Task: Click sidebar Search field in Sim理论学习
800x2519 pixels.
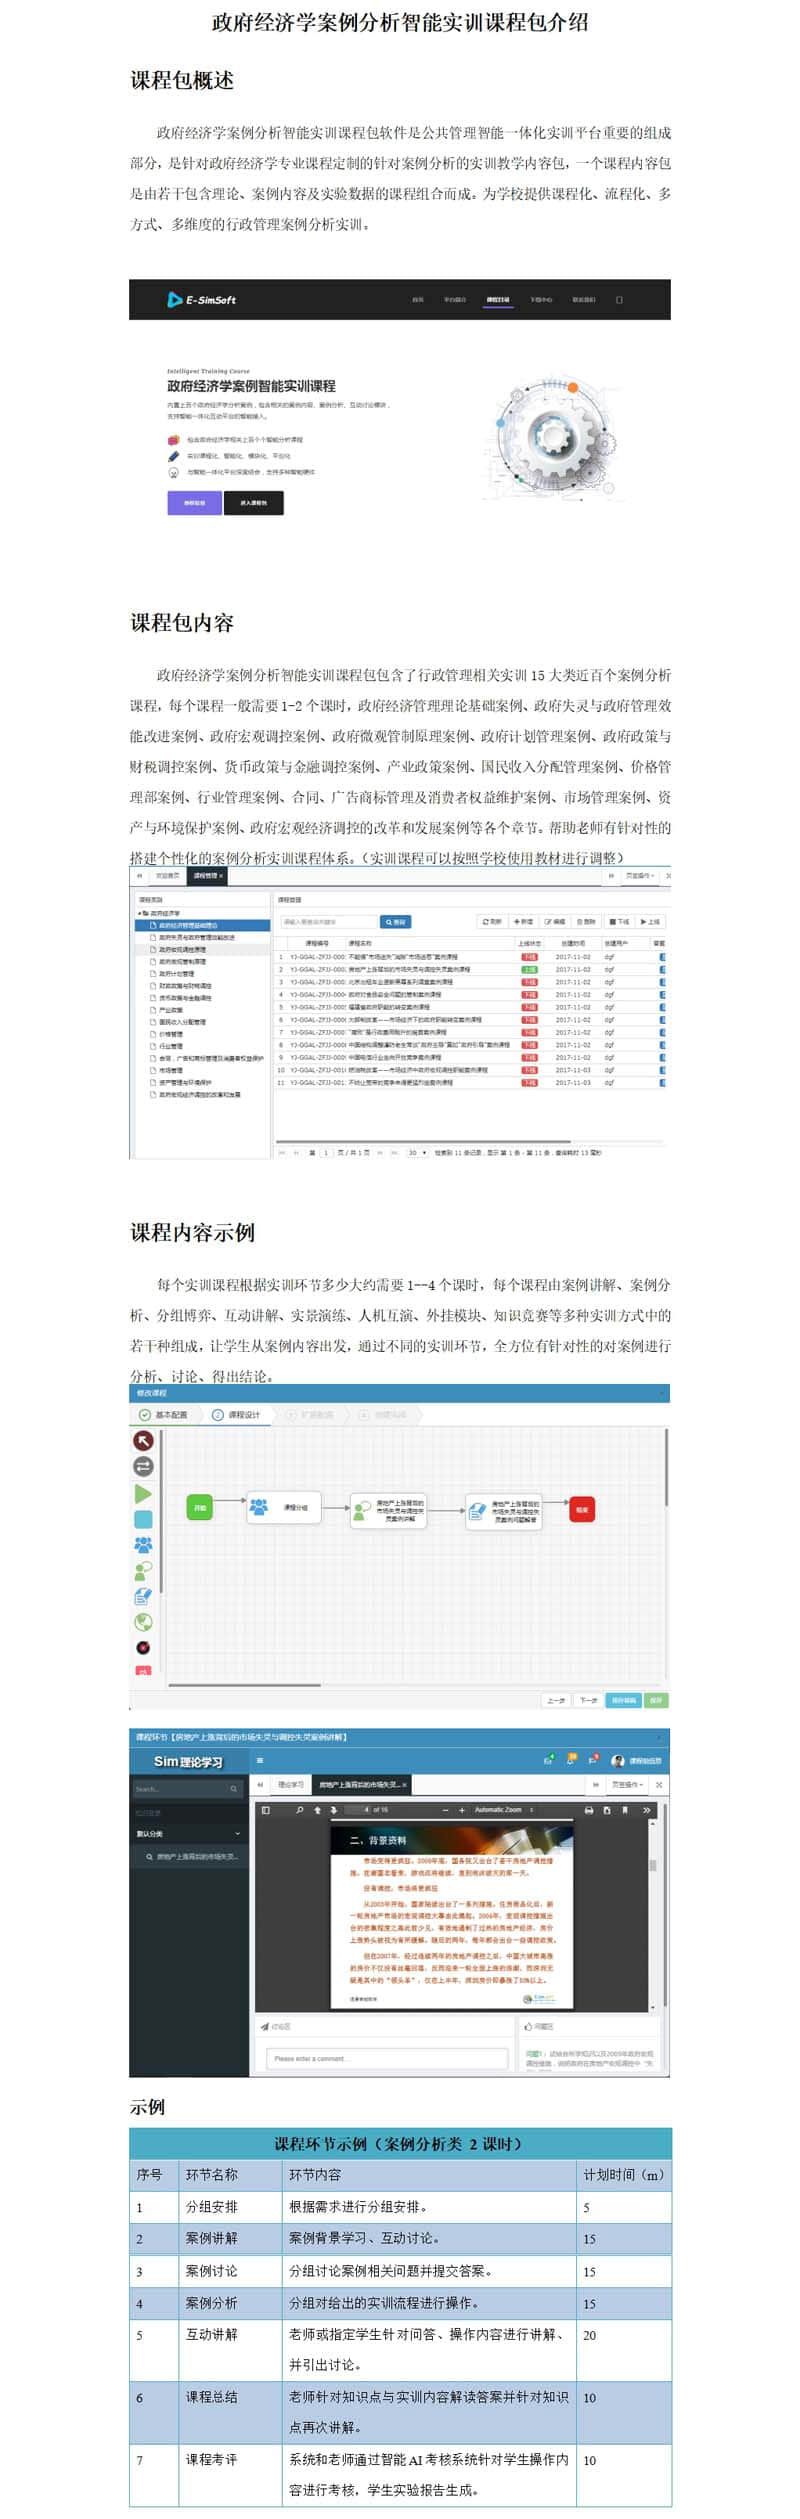Action: tap(188, 1789)
